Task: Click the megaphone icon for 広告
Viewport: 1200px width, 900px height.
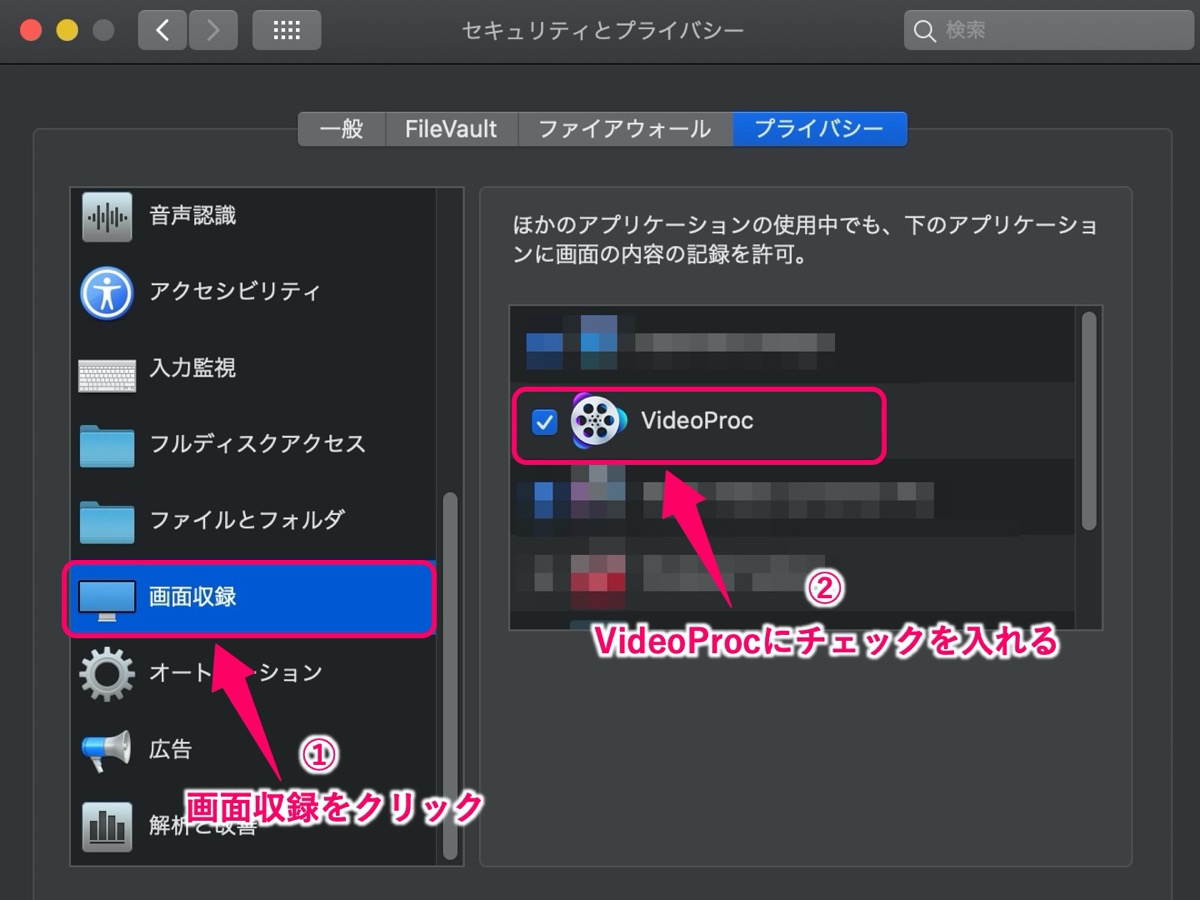Action: (x=106, y=751)
